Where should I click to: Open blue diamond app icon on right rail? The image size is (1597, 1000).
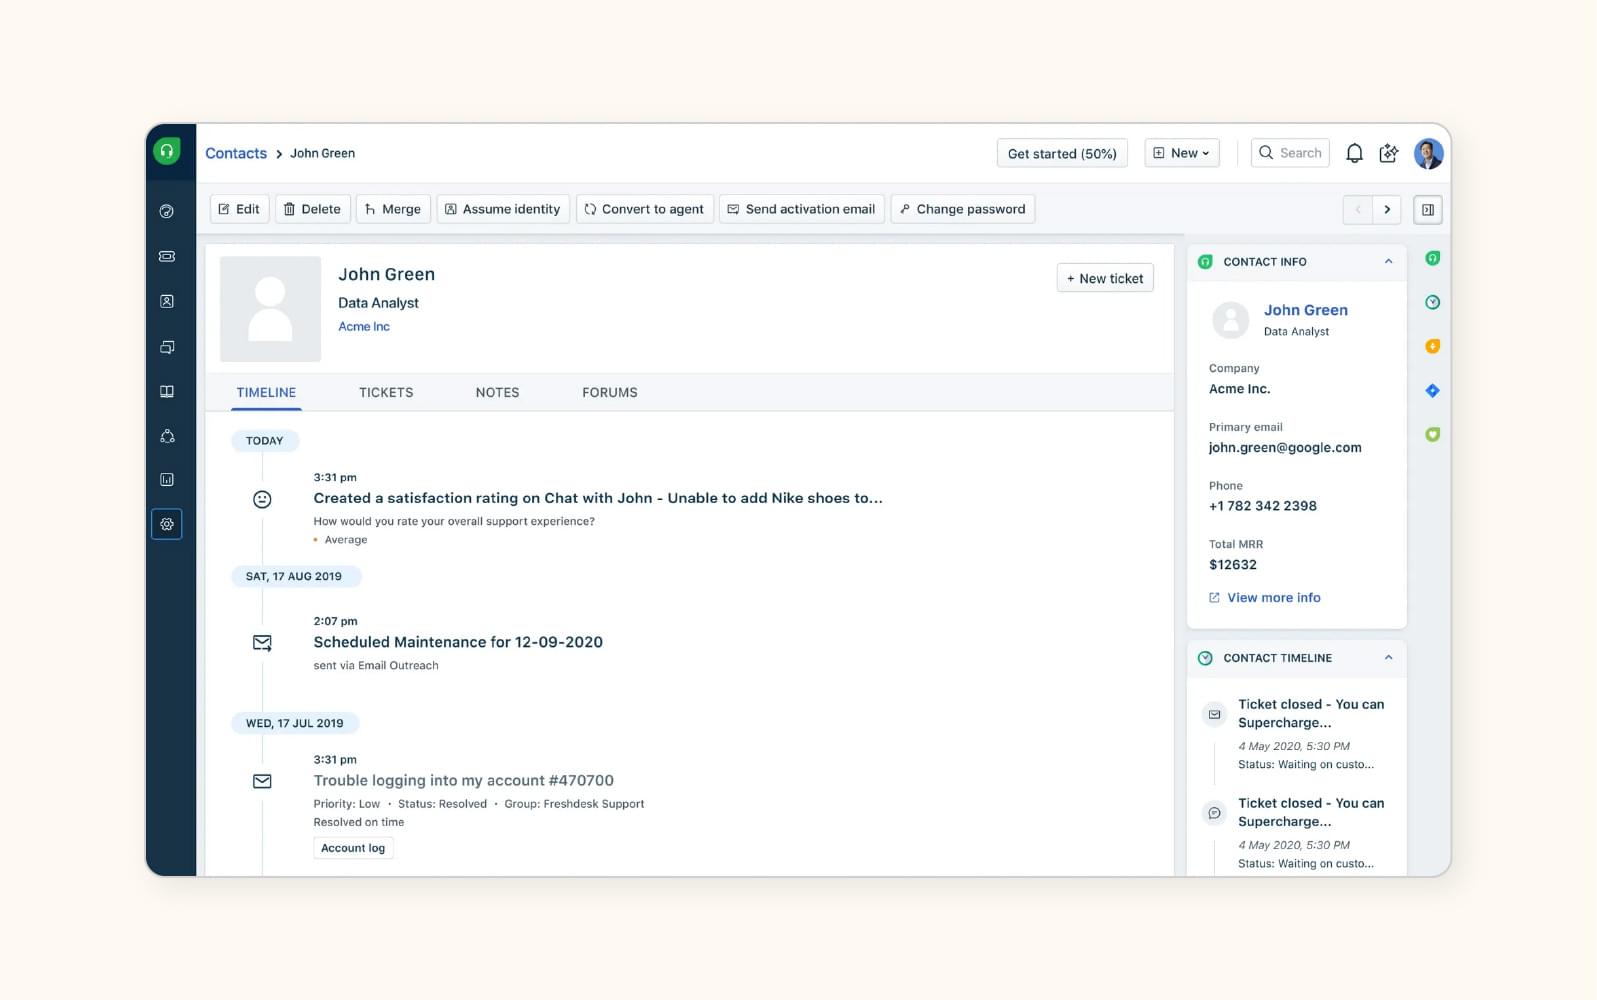coord(1433,390)
